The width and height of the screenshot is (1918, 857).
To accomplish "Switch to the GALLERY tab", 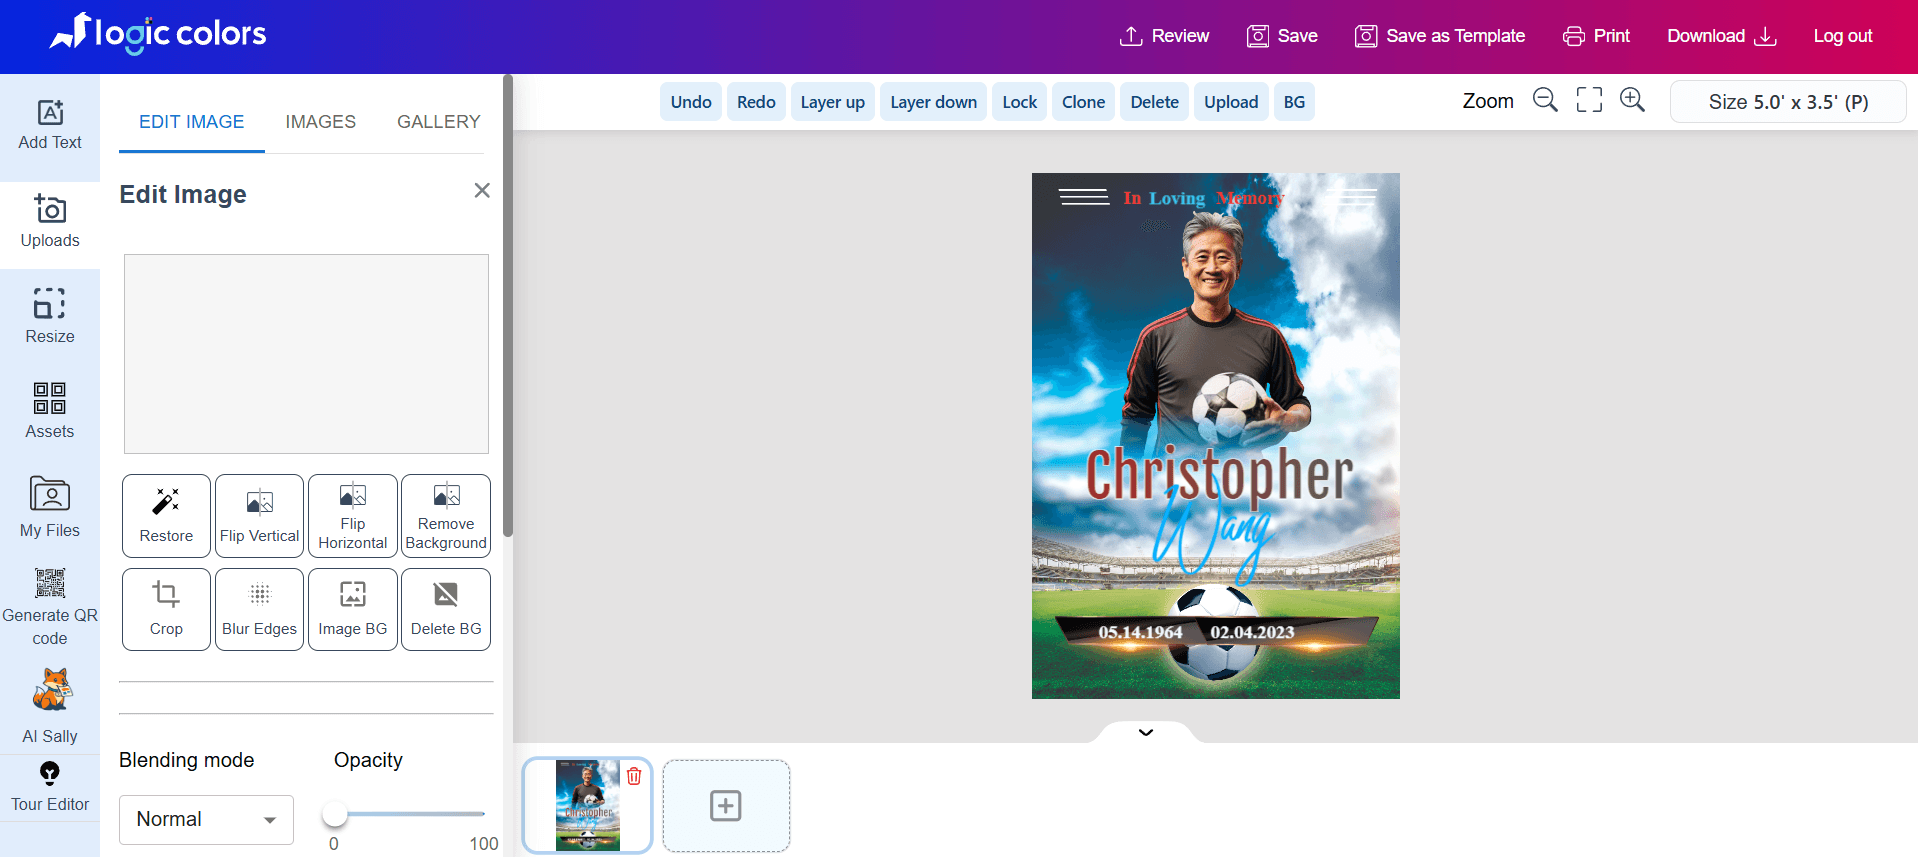I will [x=438, y=122].
